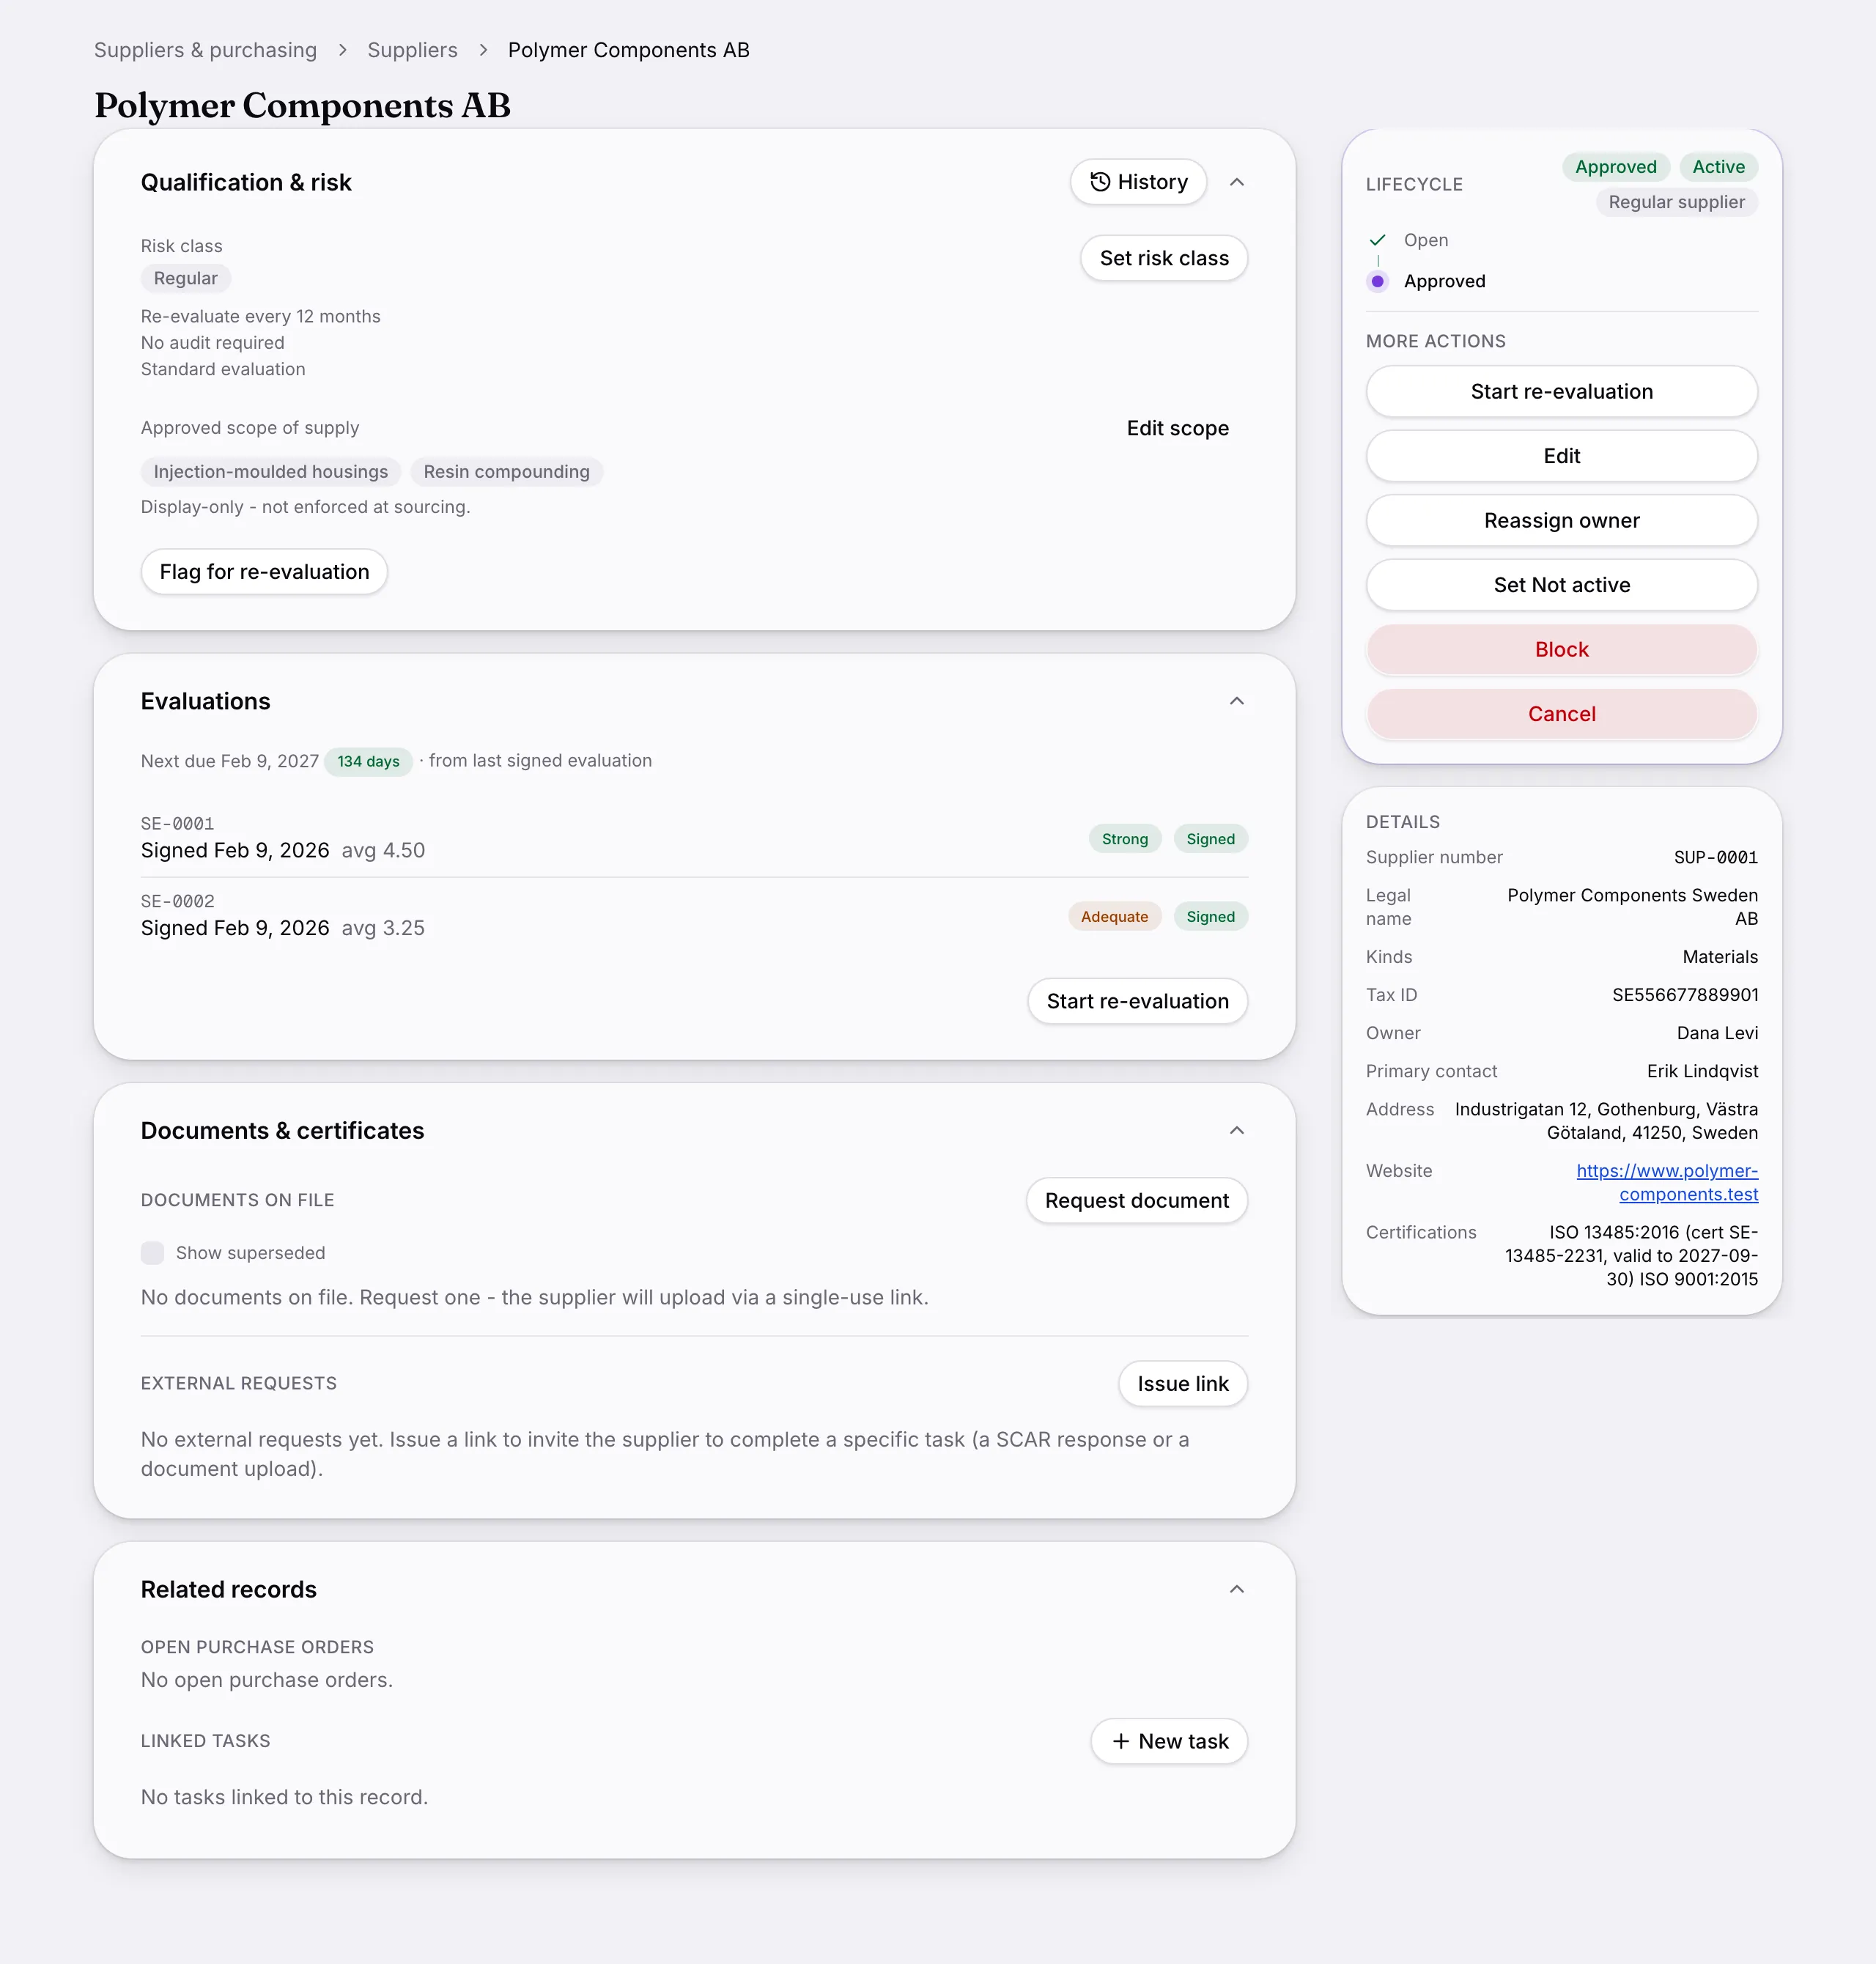Open the History log button

pos(1138,182)
